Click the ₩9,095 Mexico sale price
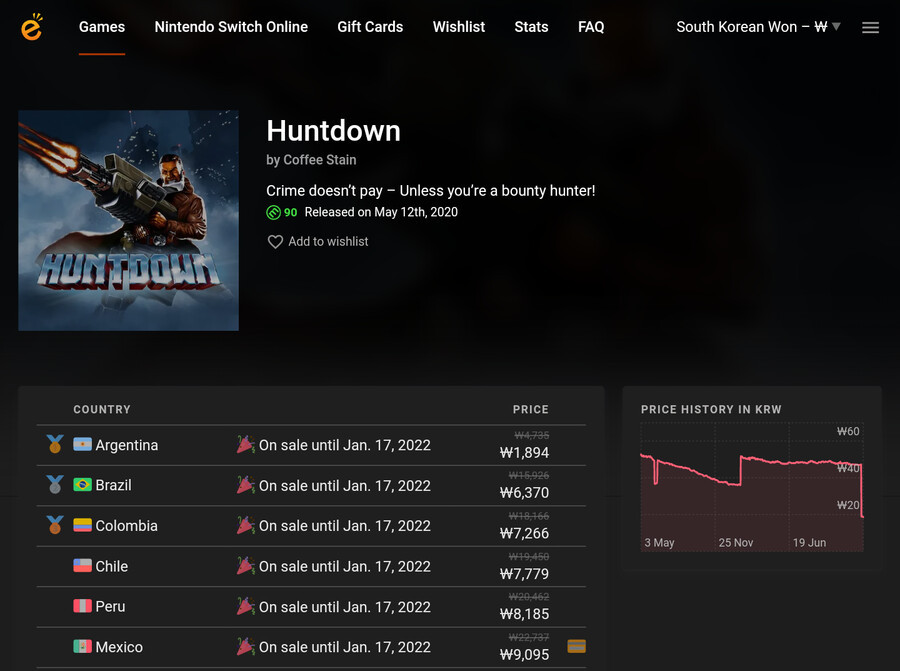Image resolution: width=900 pixels, height=671 pixels. (x=524, y=654)
